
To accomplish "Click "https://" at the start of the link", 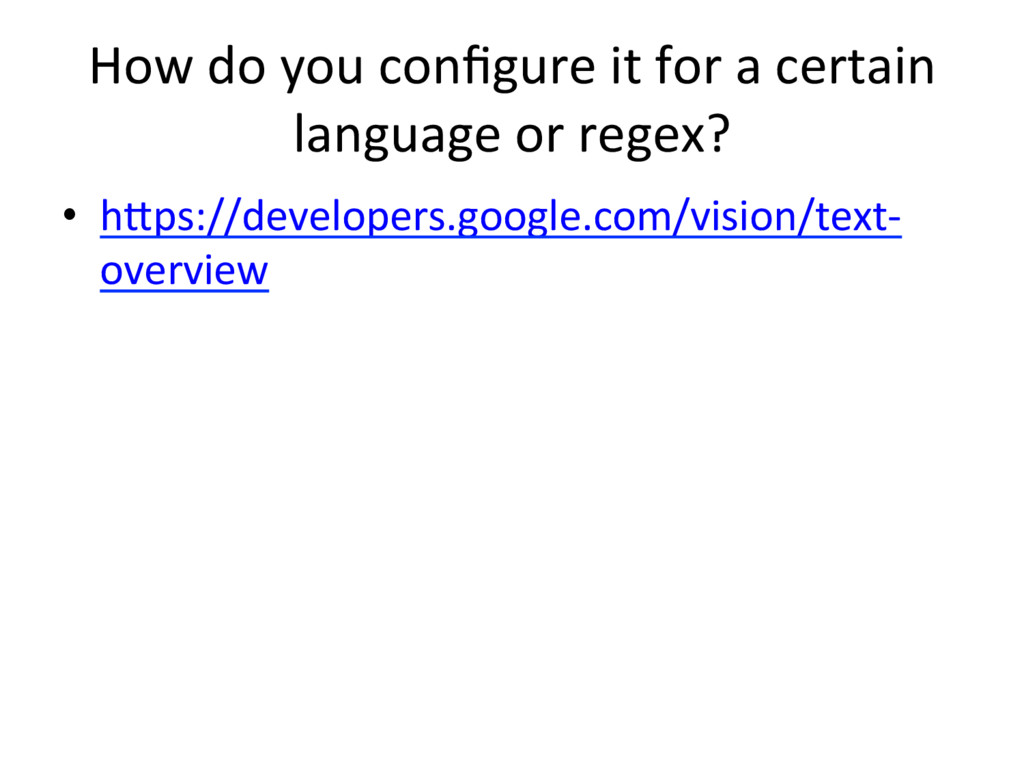I will click(171, 217).
